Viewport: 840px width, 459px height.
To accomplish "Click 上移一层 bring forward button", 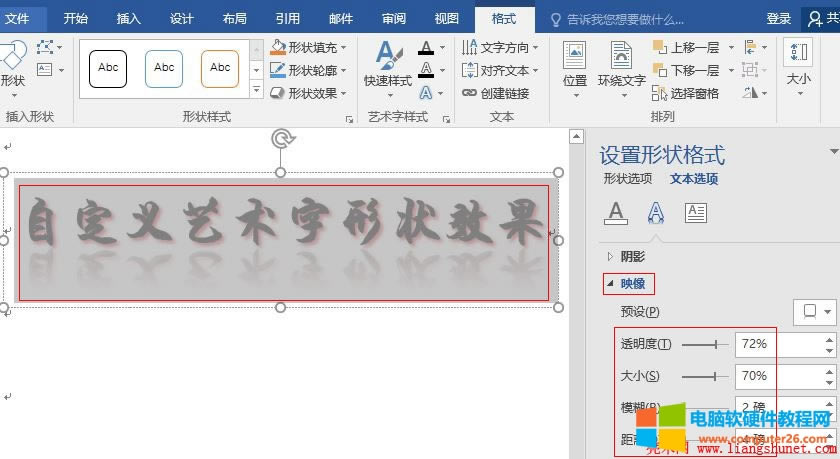I will (686, 48).
